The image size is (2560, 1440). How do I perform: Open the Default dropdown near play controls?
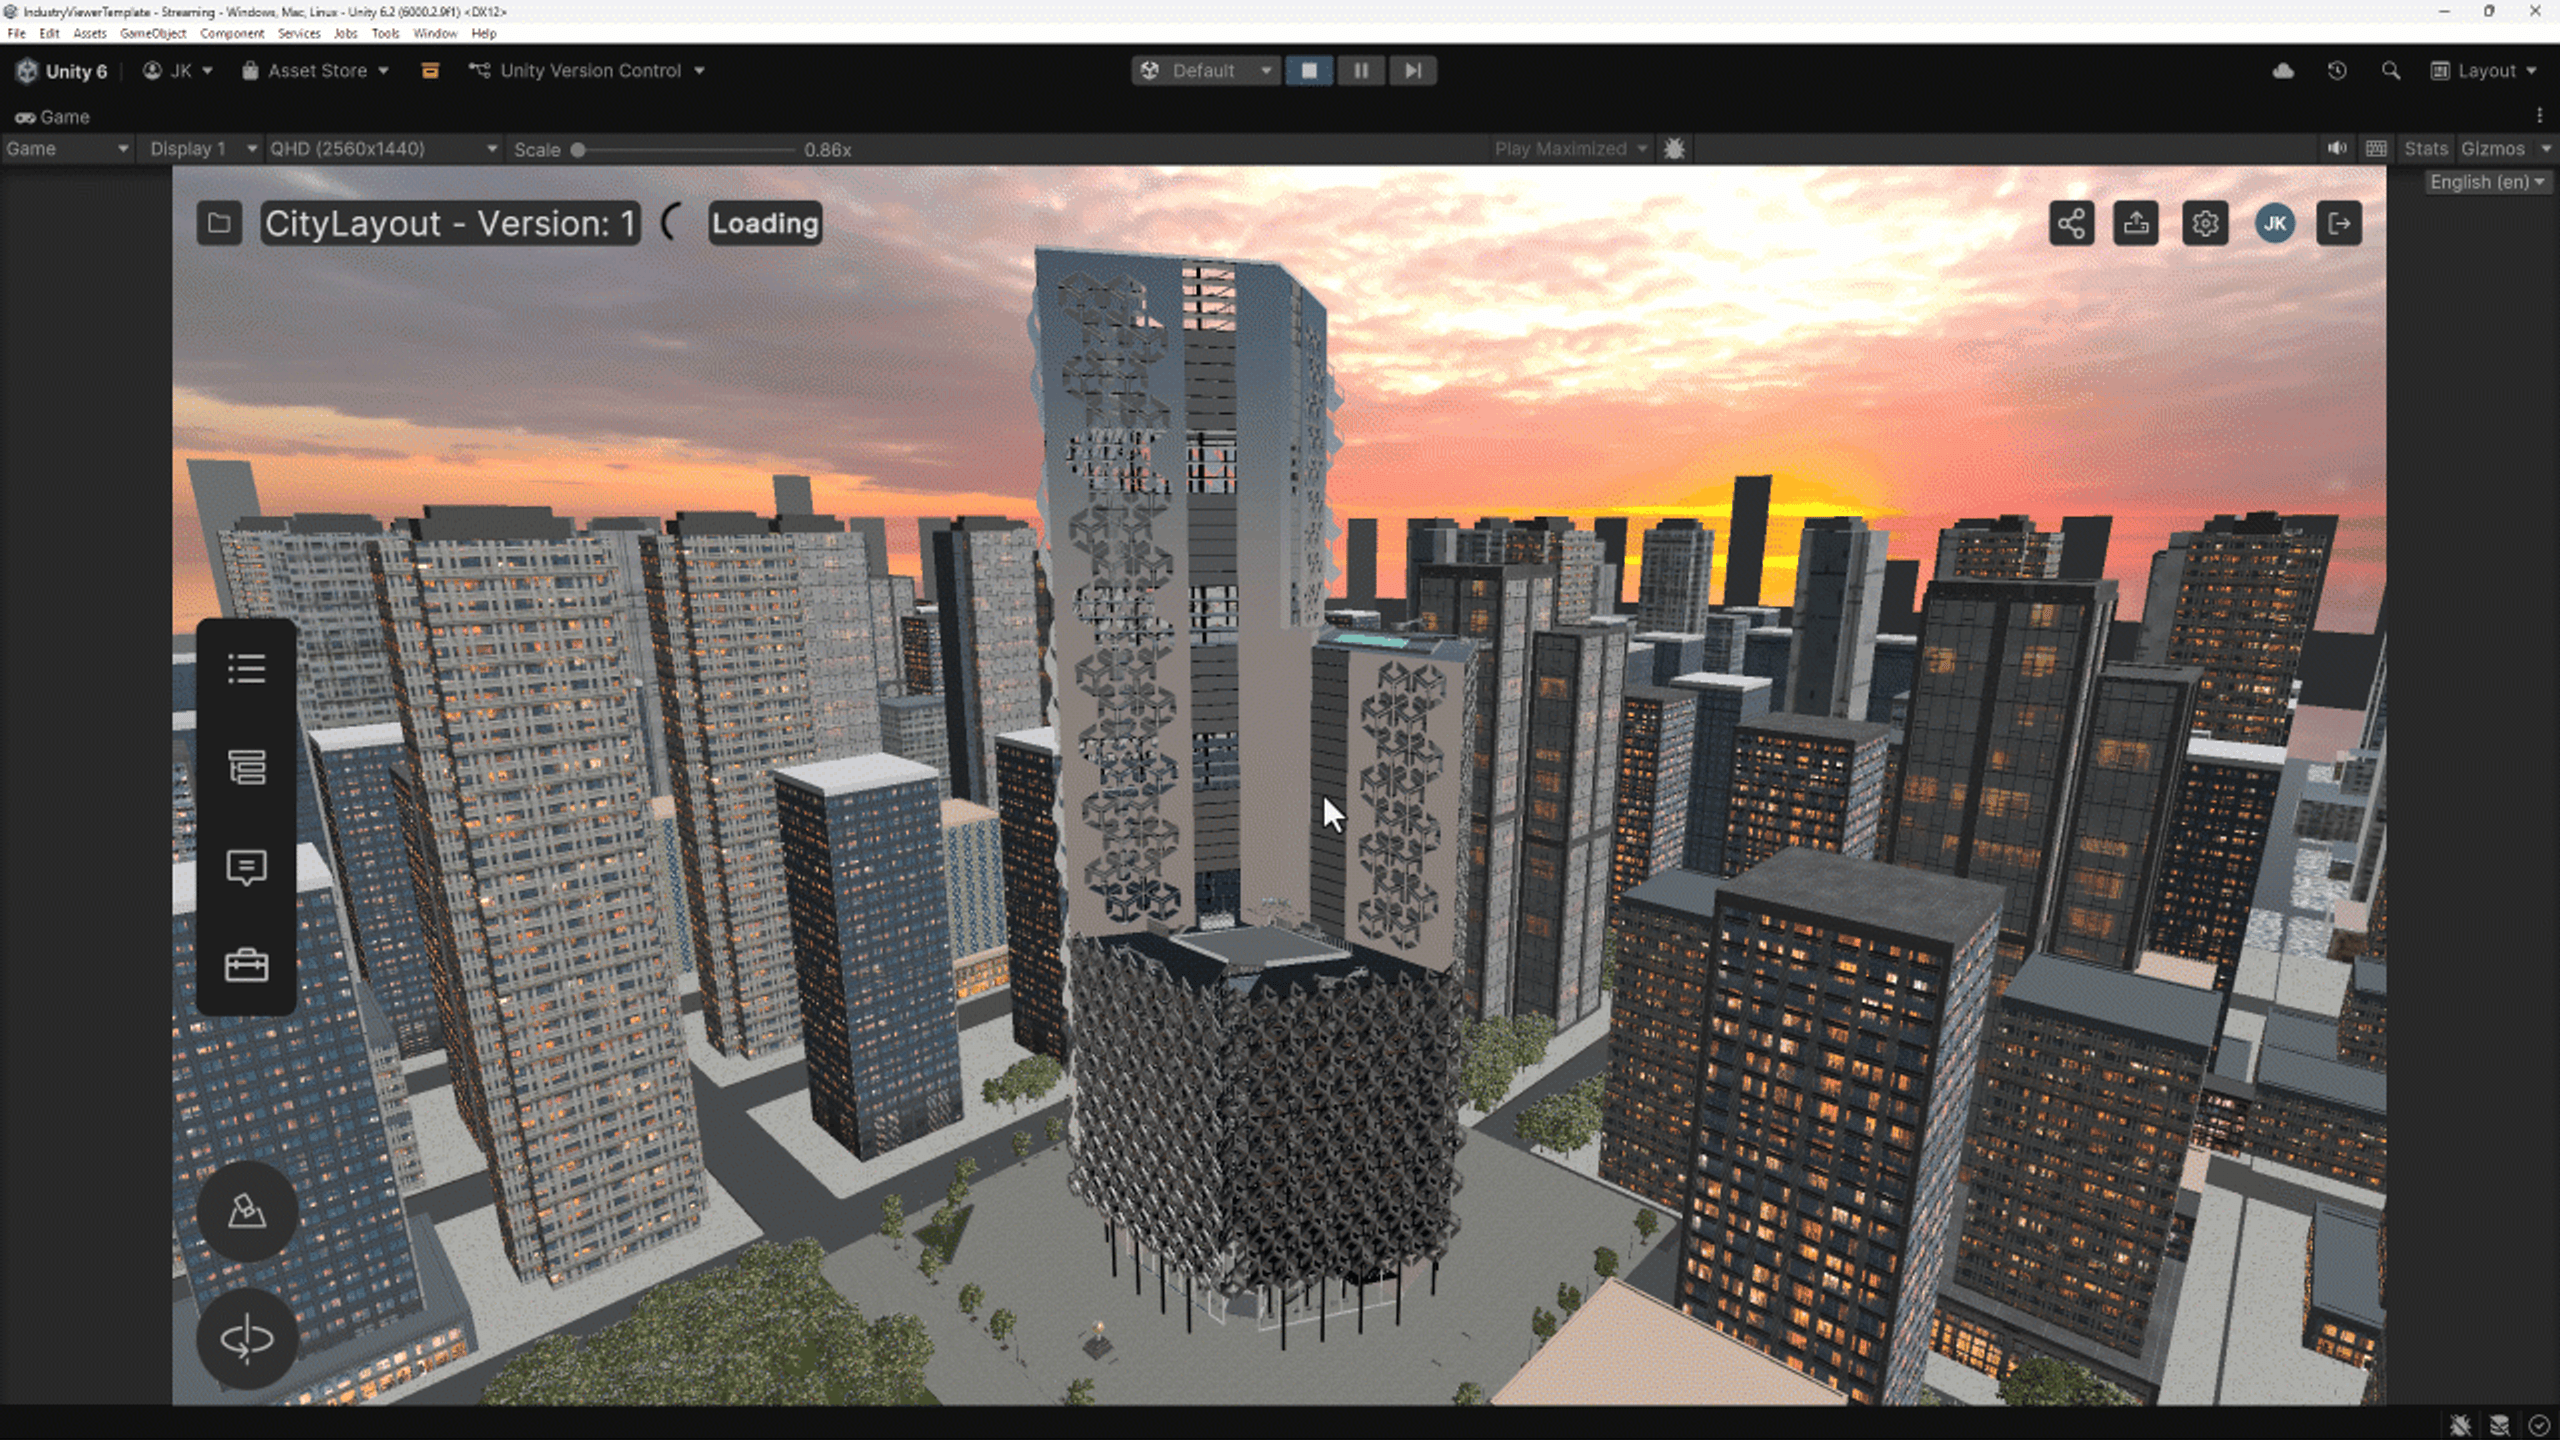pos(1206,71)
